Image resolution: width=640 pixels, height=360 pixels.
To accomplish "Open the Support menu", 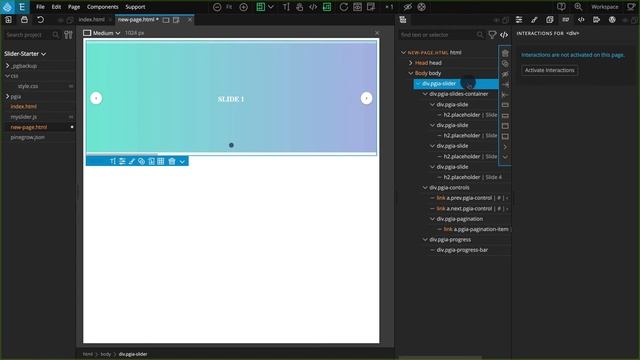I will point(135,7).
